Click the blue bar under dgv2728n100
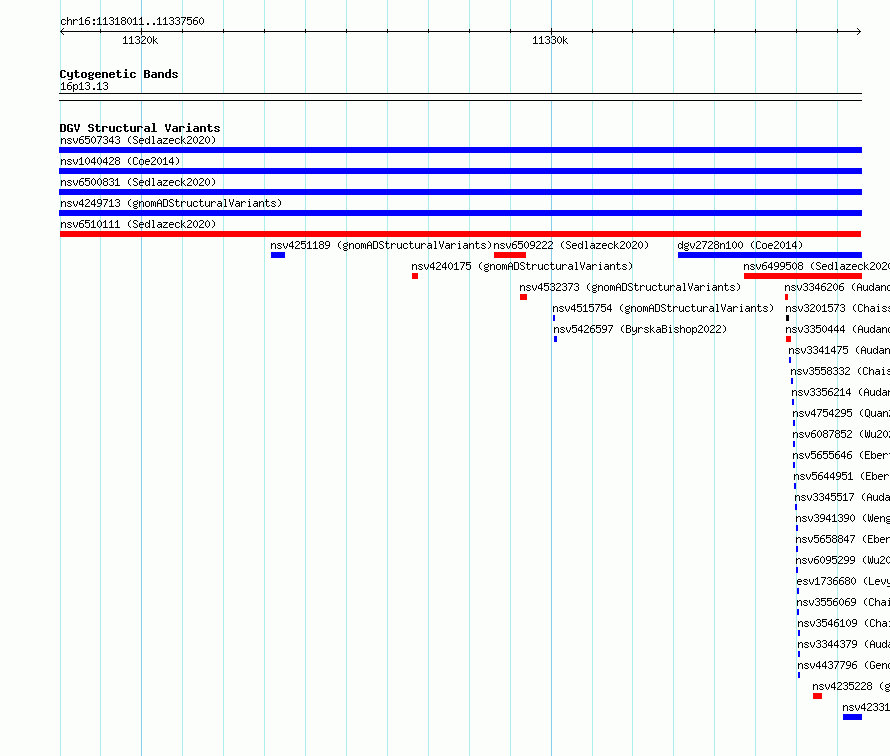The width and height of the screenshot is (890, 756). pyautogui.click(x=770, y=255)
